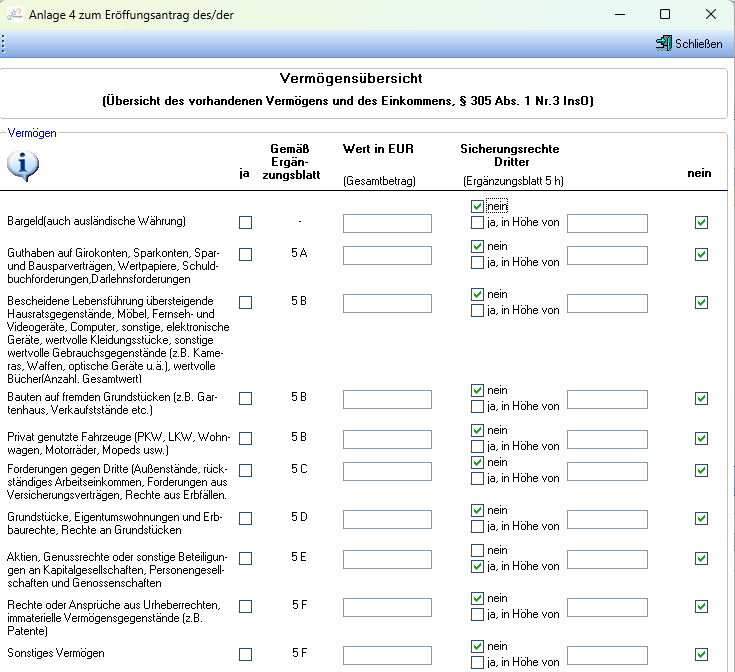Check 'ja, in Höhe von' for Guthaben row
This screenshot has width=735, height=672.
coord(477,262)
